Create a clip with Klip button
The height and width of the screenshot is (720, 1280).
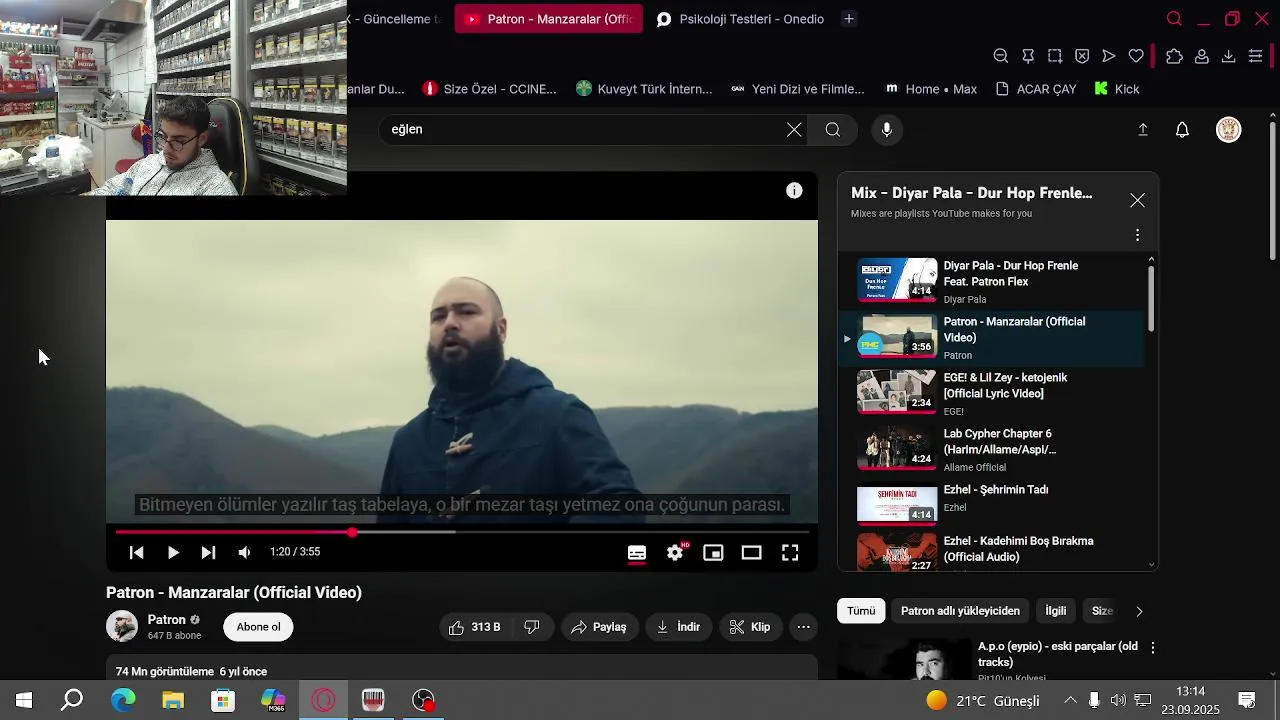pyautogui.click(x=750, y=627)
